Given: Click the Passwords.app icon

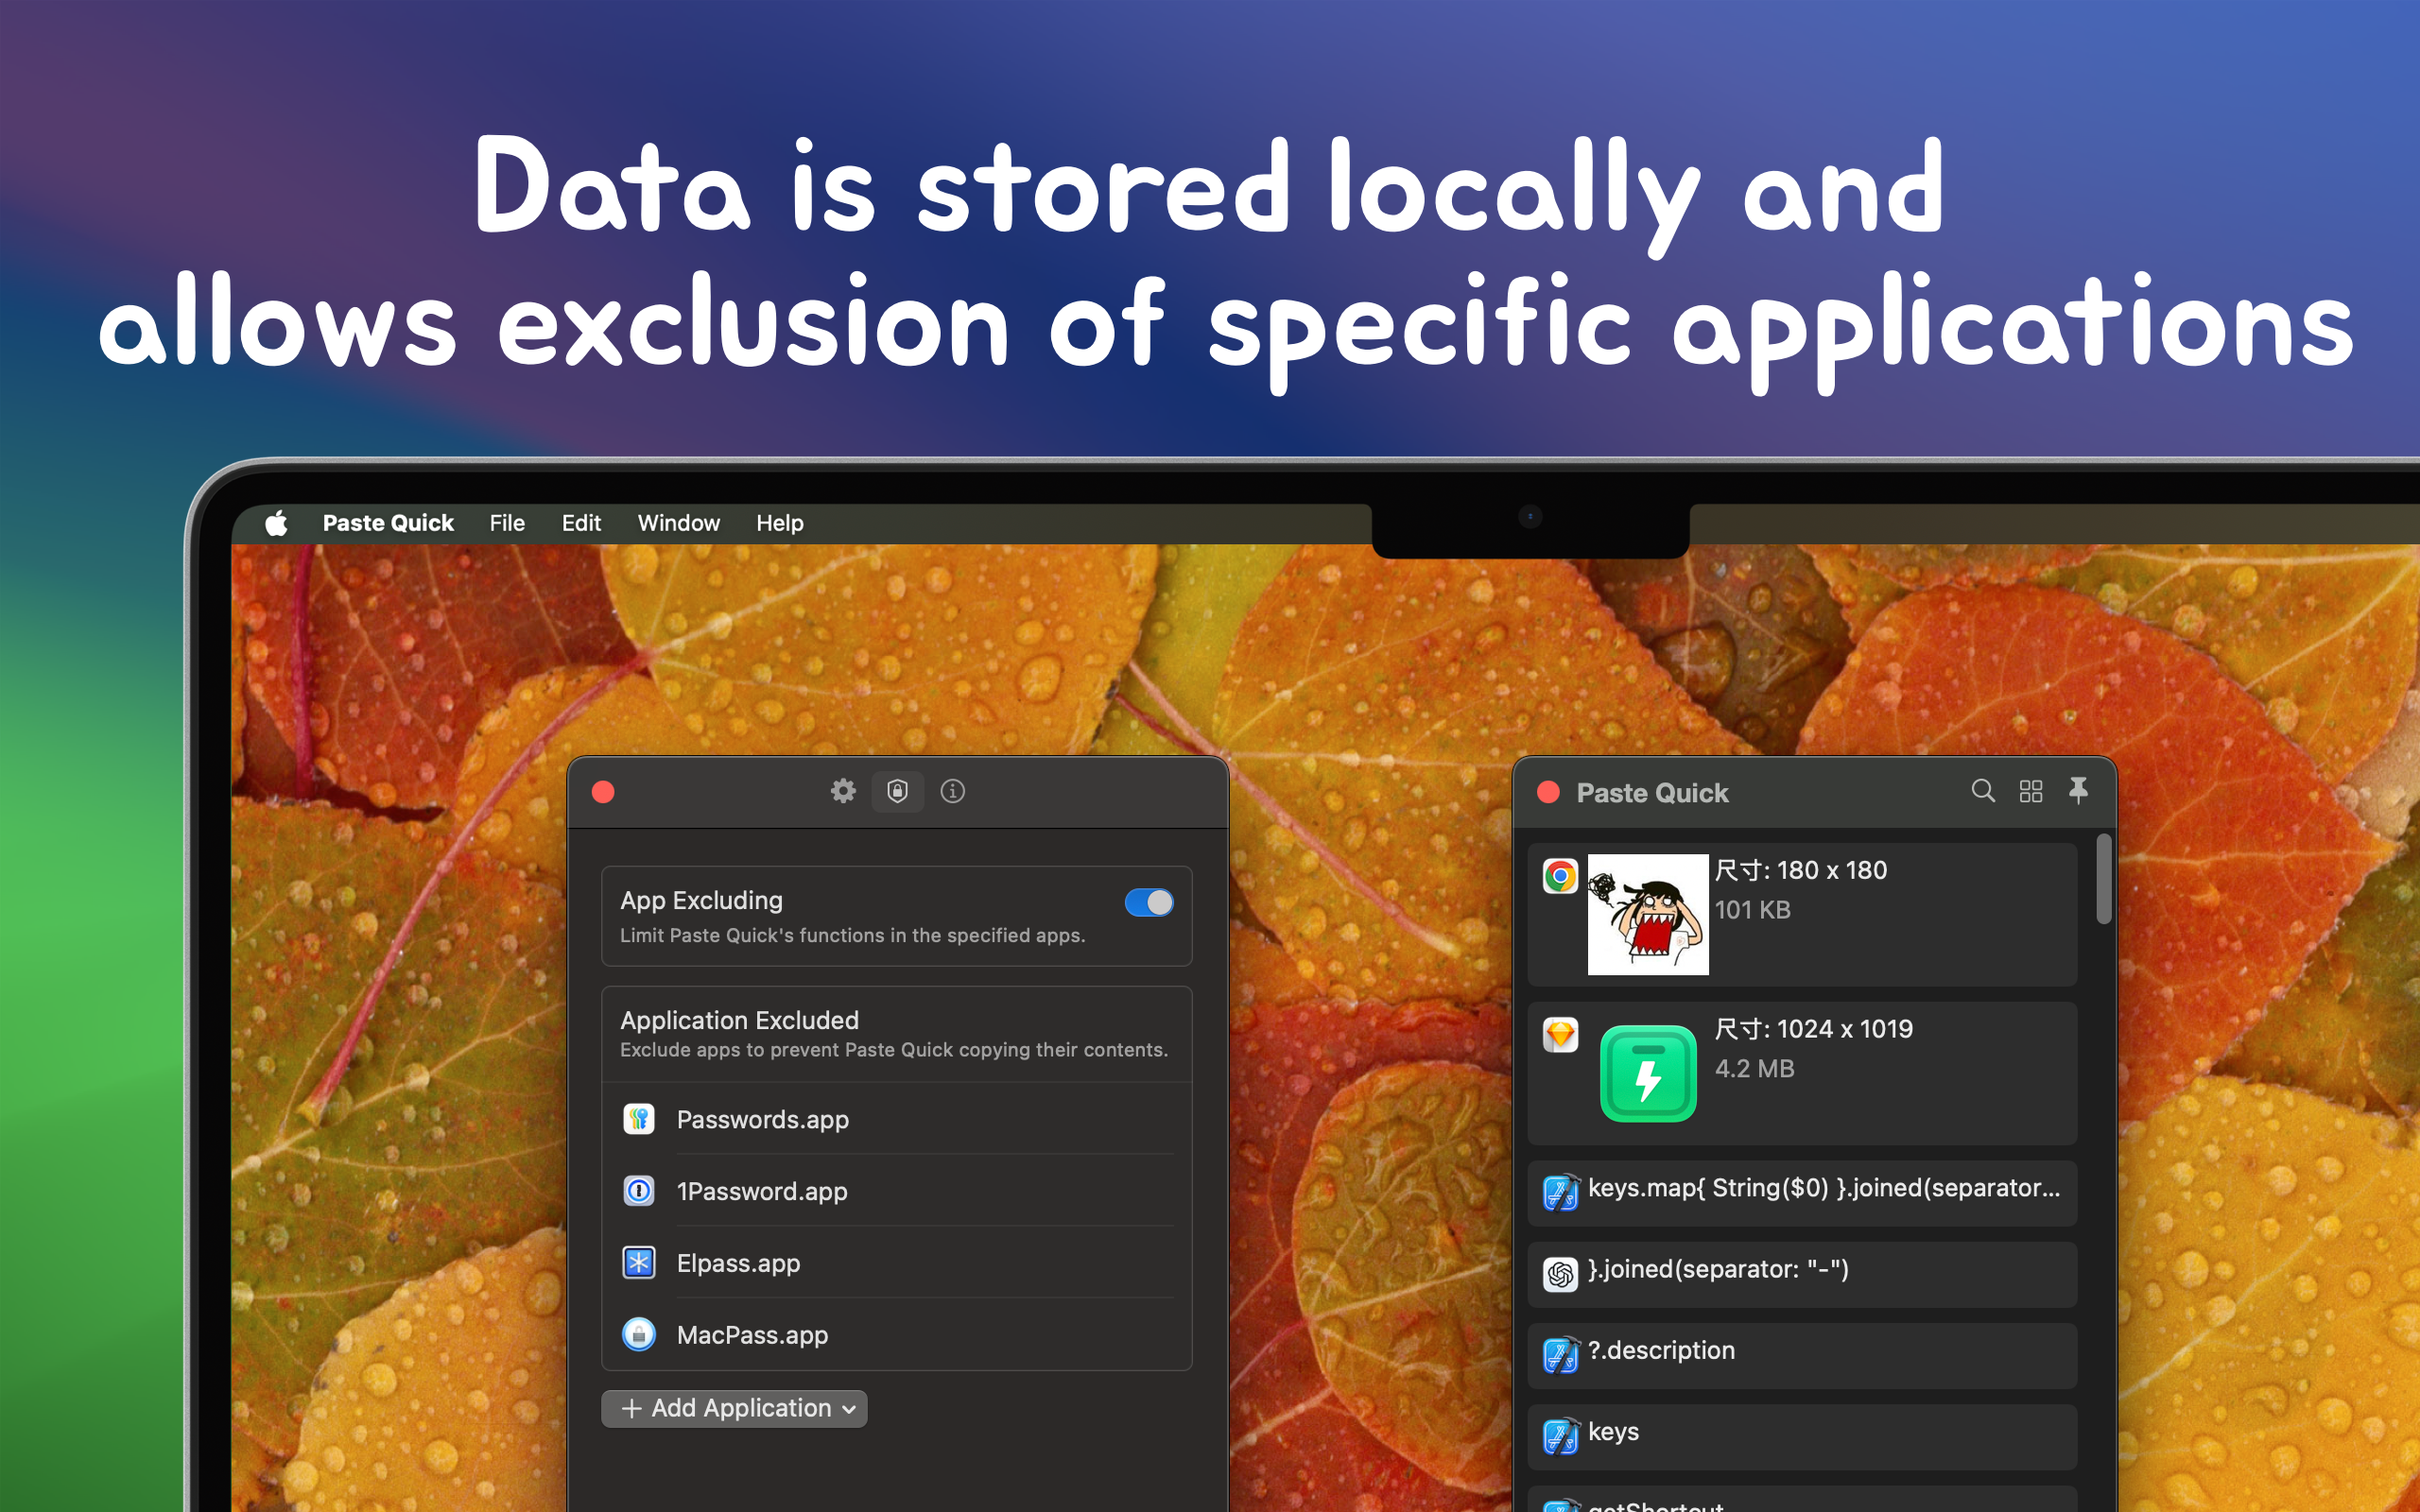Looking at the screenshot, I should coord(639,1119).
